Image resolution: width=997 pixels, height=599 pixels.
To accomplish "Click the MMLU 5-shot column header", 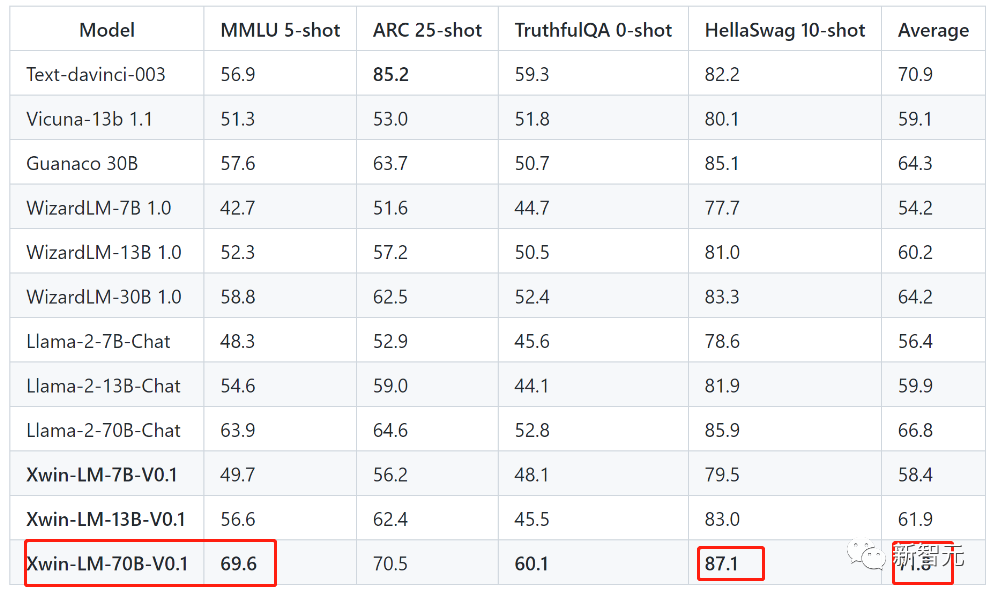I will coord(280,30).
